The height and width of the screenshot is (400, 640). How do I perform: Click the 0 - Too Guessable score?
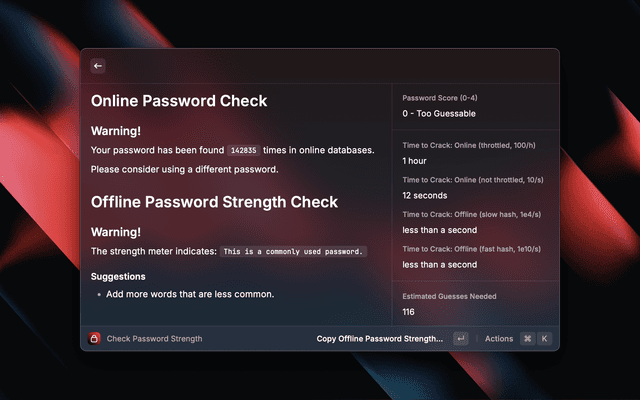(446, 115)
